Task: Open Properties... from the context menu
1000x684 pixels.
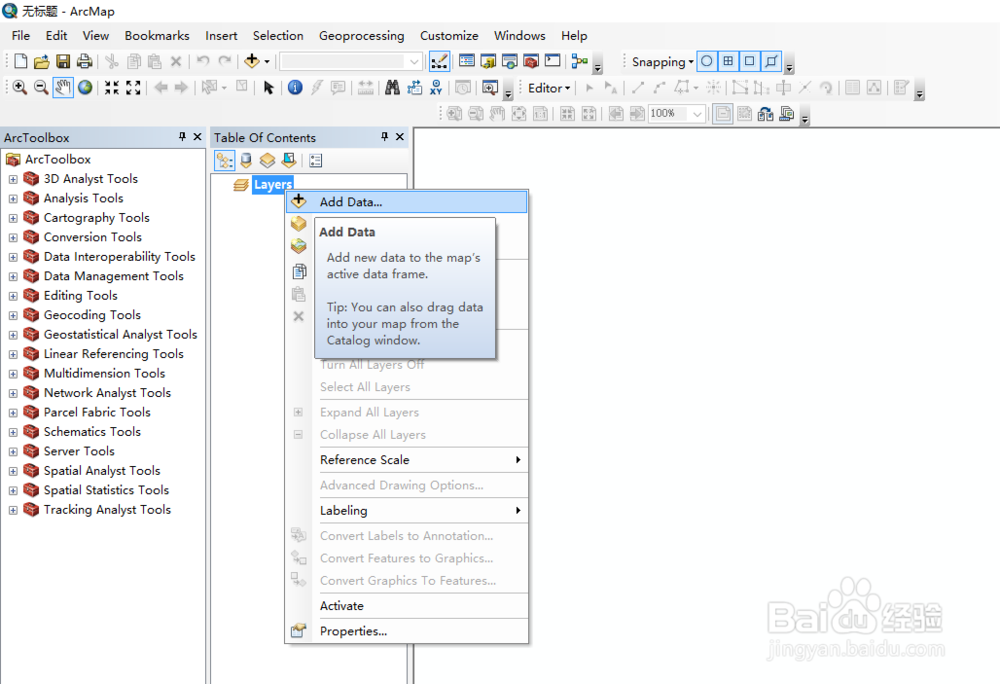Action: pyautogui.click(x=407, y=631)
